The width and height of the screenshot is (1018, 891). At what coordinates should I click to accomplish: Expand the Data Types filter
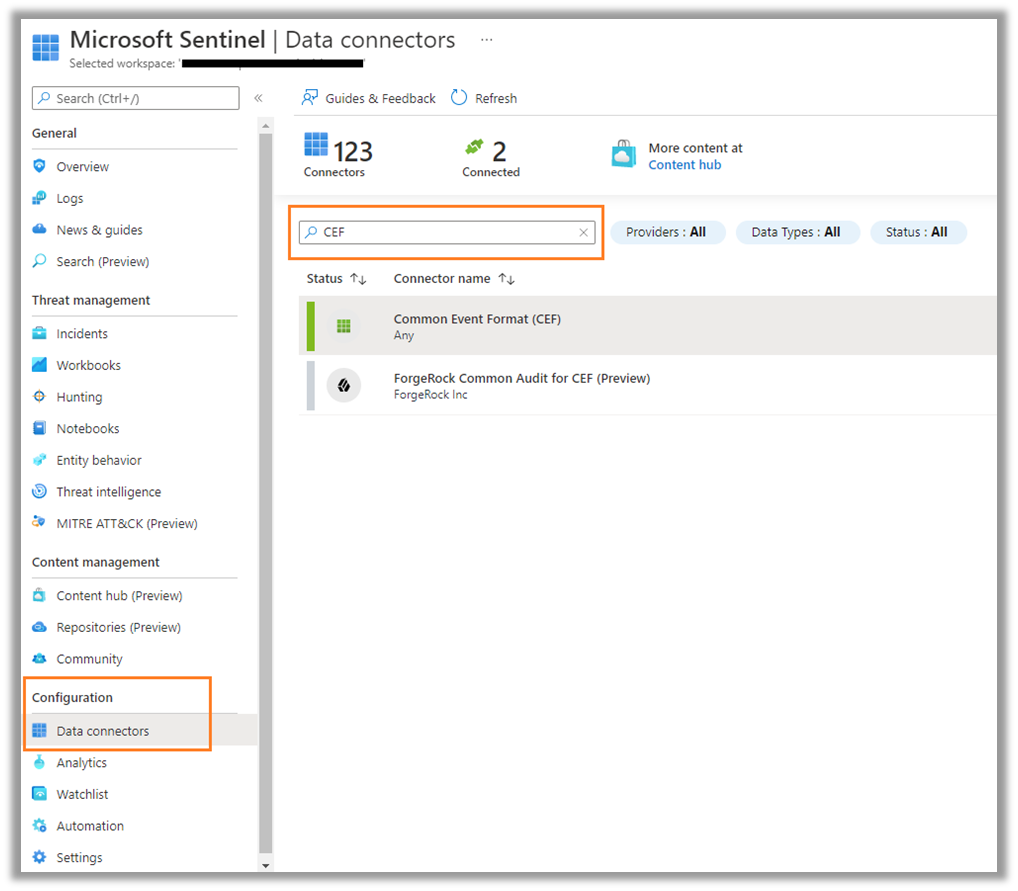796,232
